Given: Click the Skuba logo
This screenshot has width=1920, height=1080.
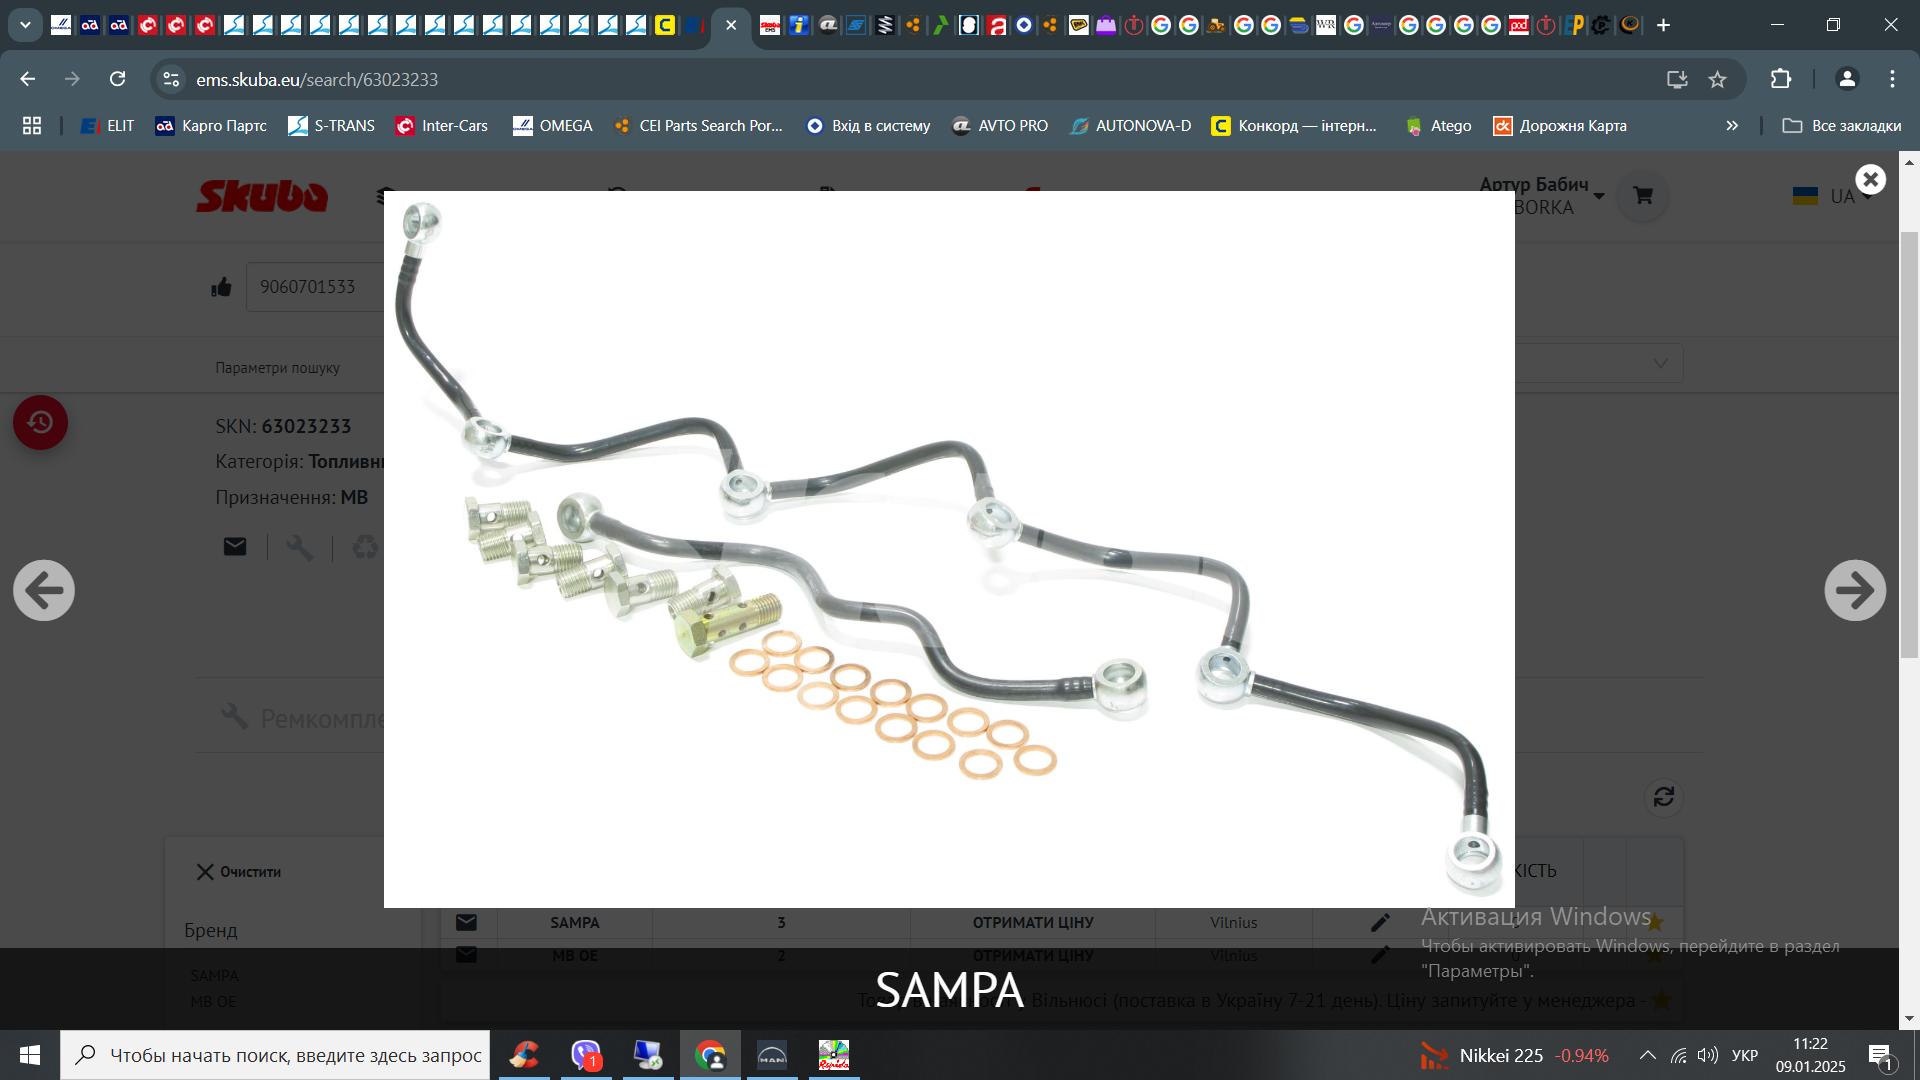Looking at the screenshot, I should click(262, 196).
